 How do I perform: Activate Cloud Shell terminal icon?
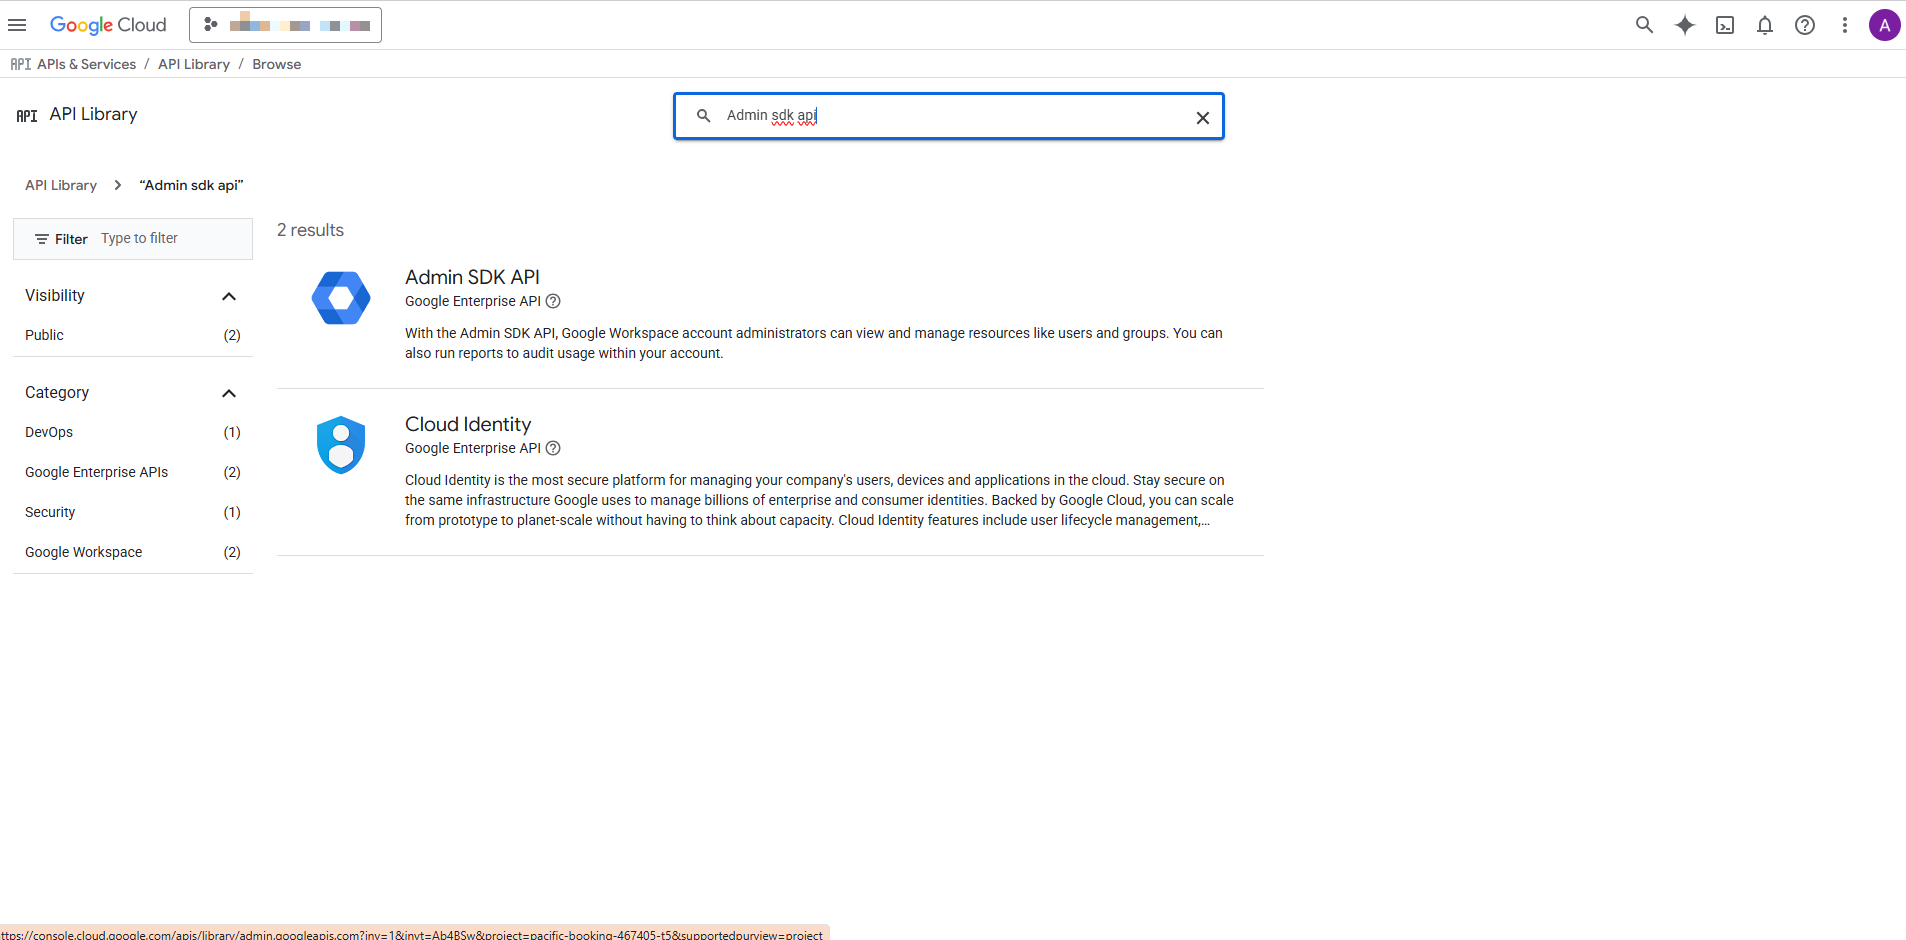pyautogui.click(x=1725, y=25)
